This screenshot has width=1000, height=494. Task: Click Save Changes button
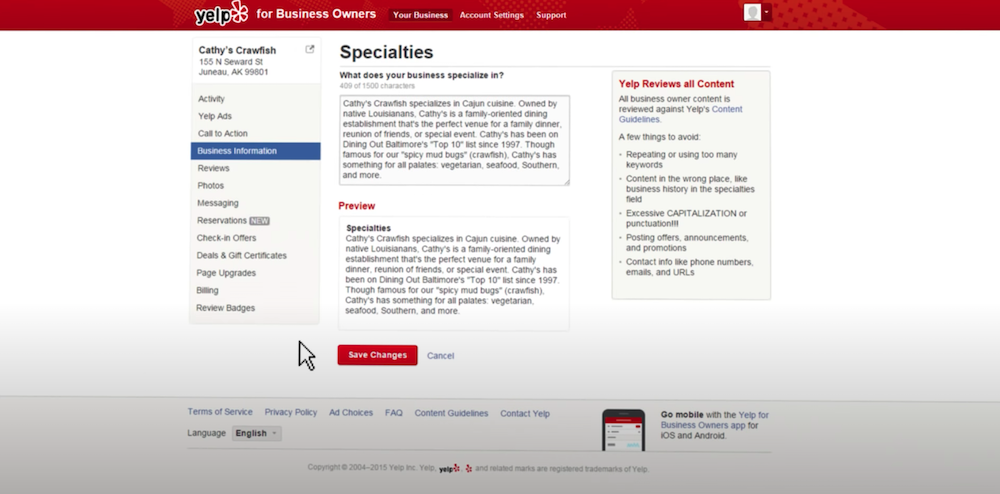[378, 355]
